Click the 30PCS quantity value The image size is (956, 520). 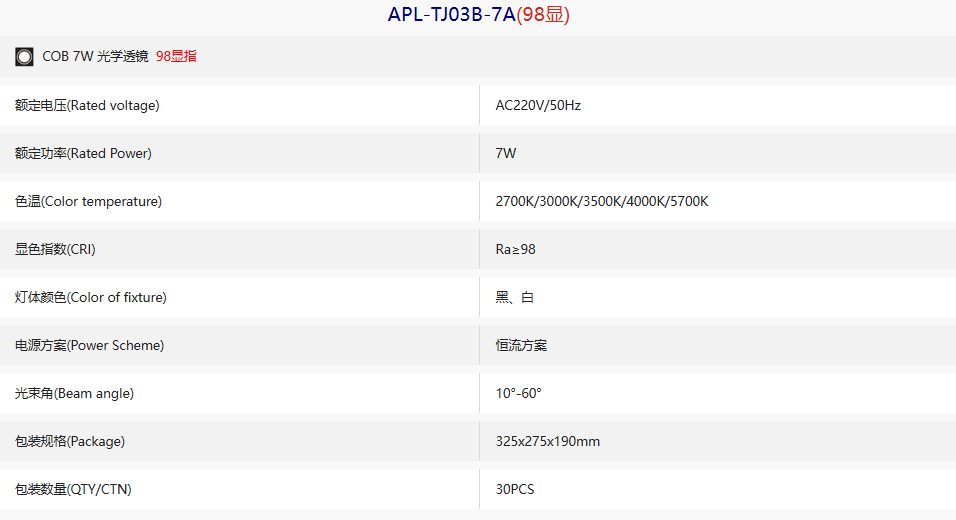point(515,490)
